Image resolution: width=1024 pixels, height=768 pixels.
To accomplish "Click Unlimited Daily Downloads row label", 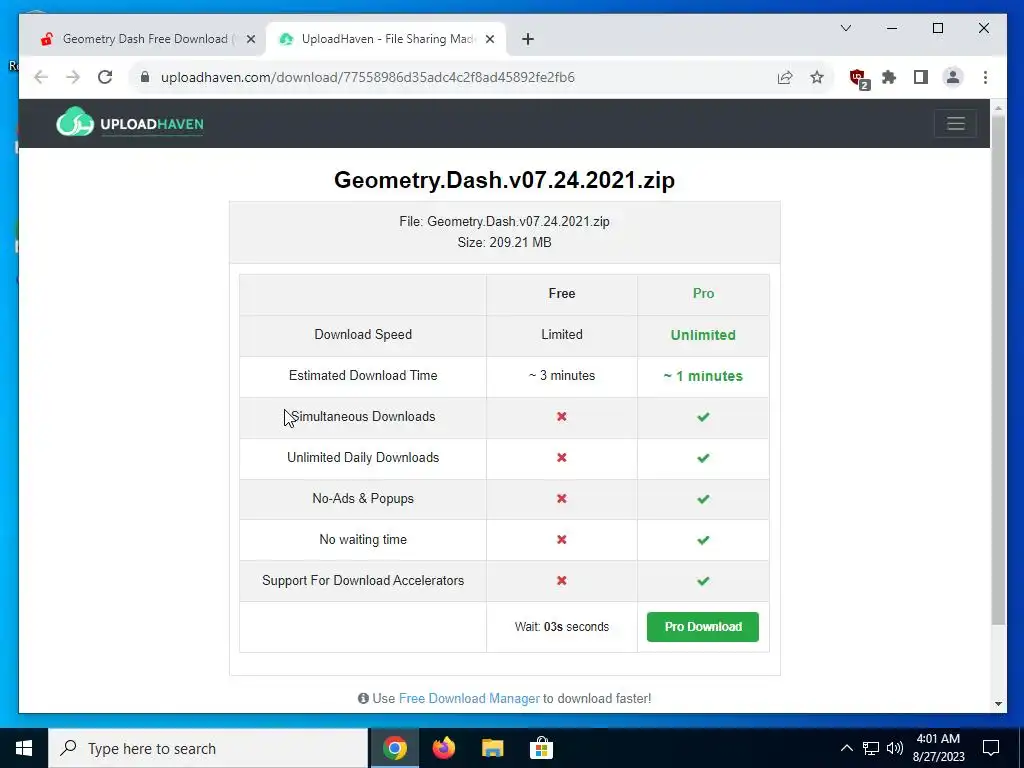I will (x=363, y=458).
